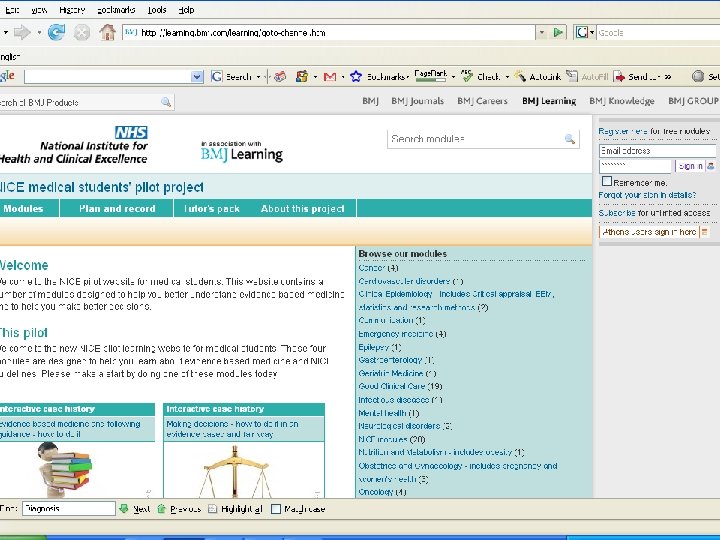Go to the browser Home page icon

(x=107, y=33)
